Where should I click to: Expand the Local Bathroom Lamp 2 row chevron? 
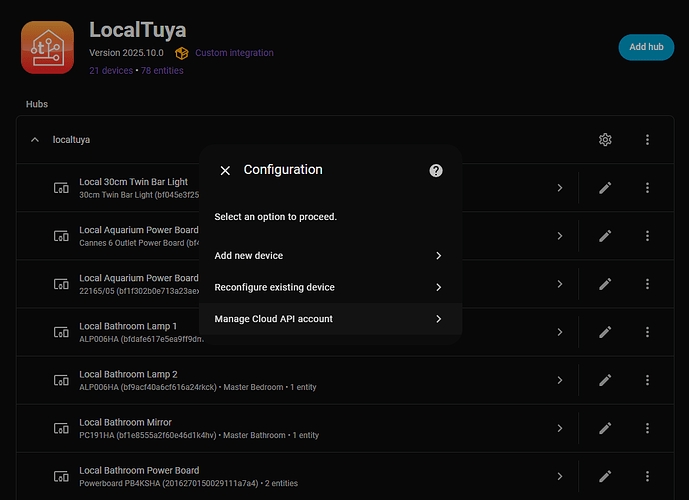560,380
